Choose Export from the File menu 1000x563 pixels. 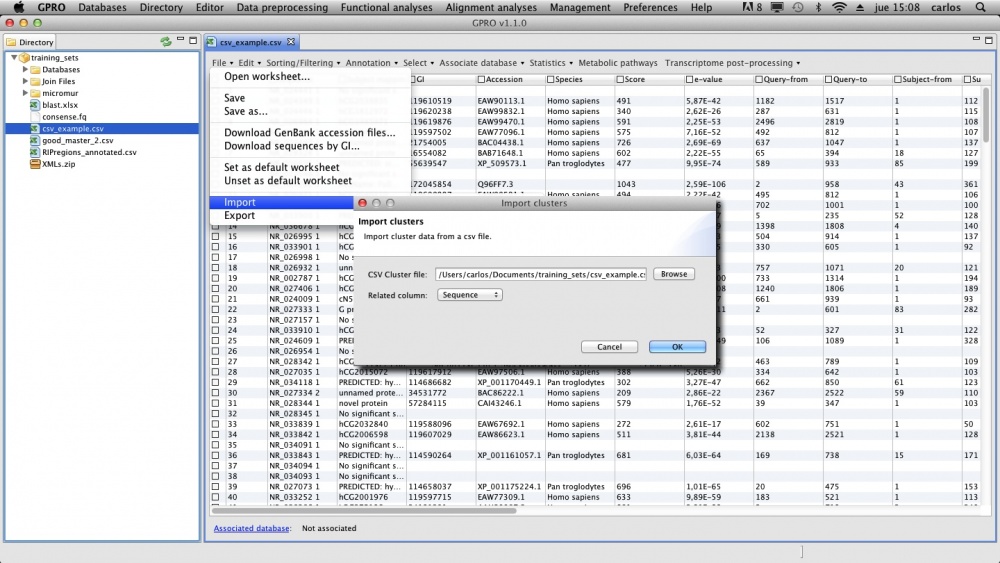point(240,215)
